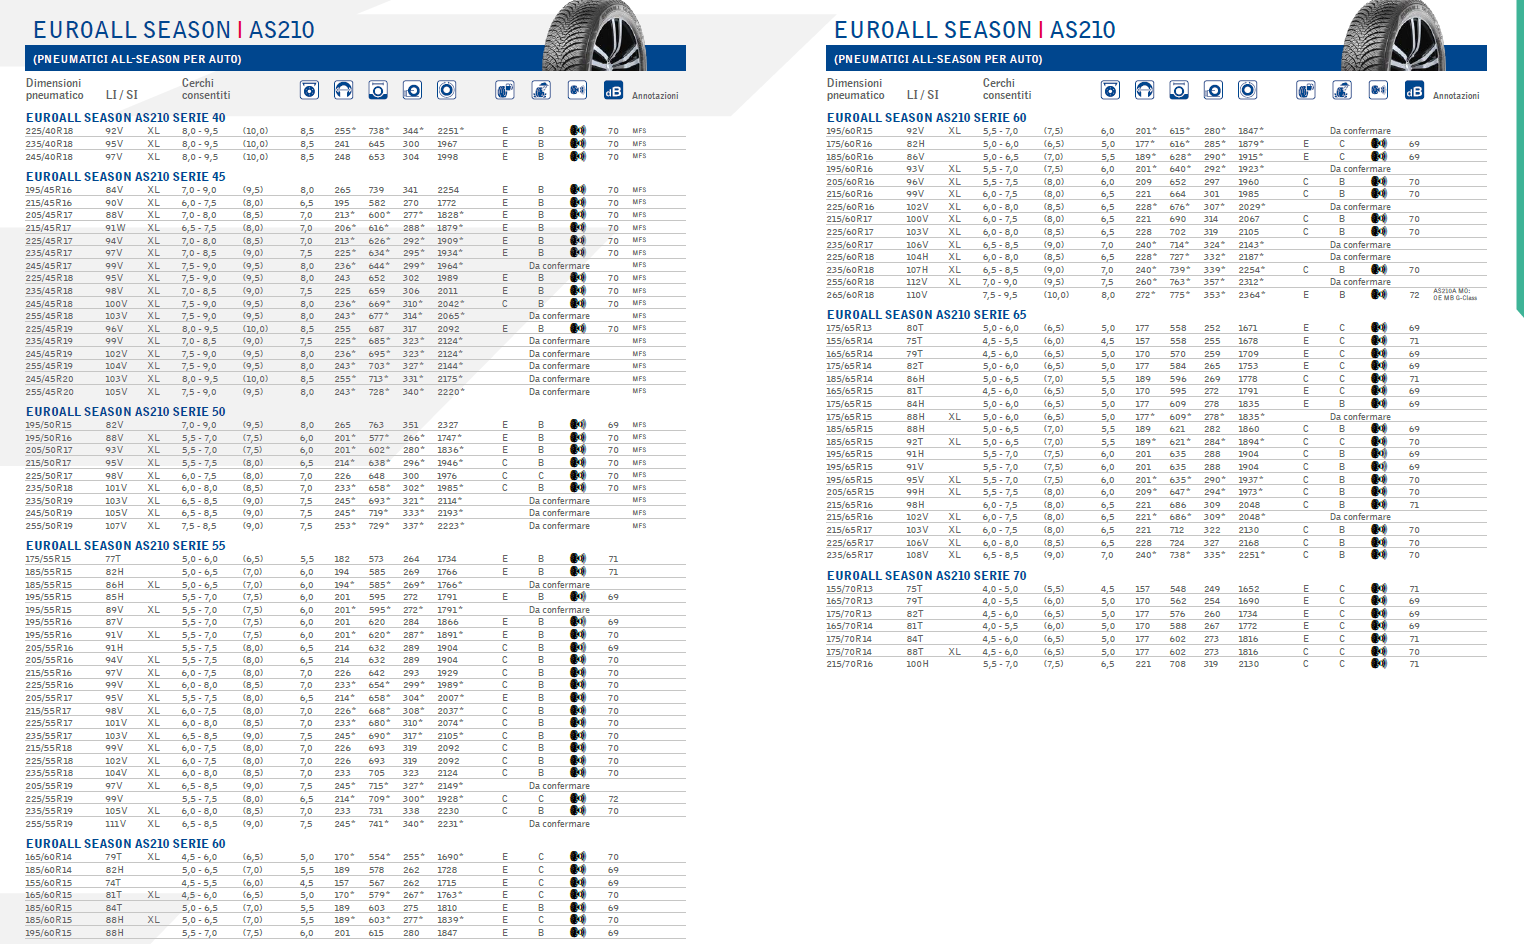The width and height of the screenshot is (1524, 944).
Task: Click the Serie 50 section heading
Action: click(126, 412)
